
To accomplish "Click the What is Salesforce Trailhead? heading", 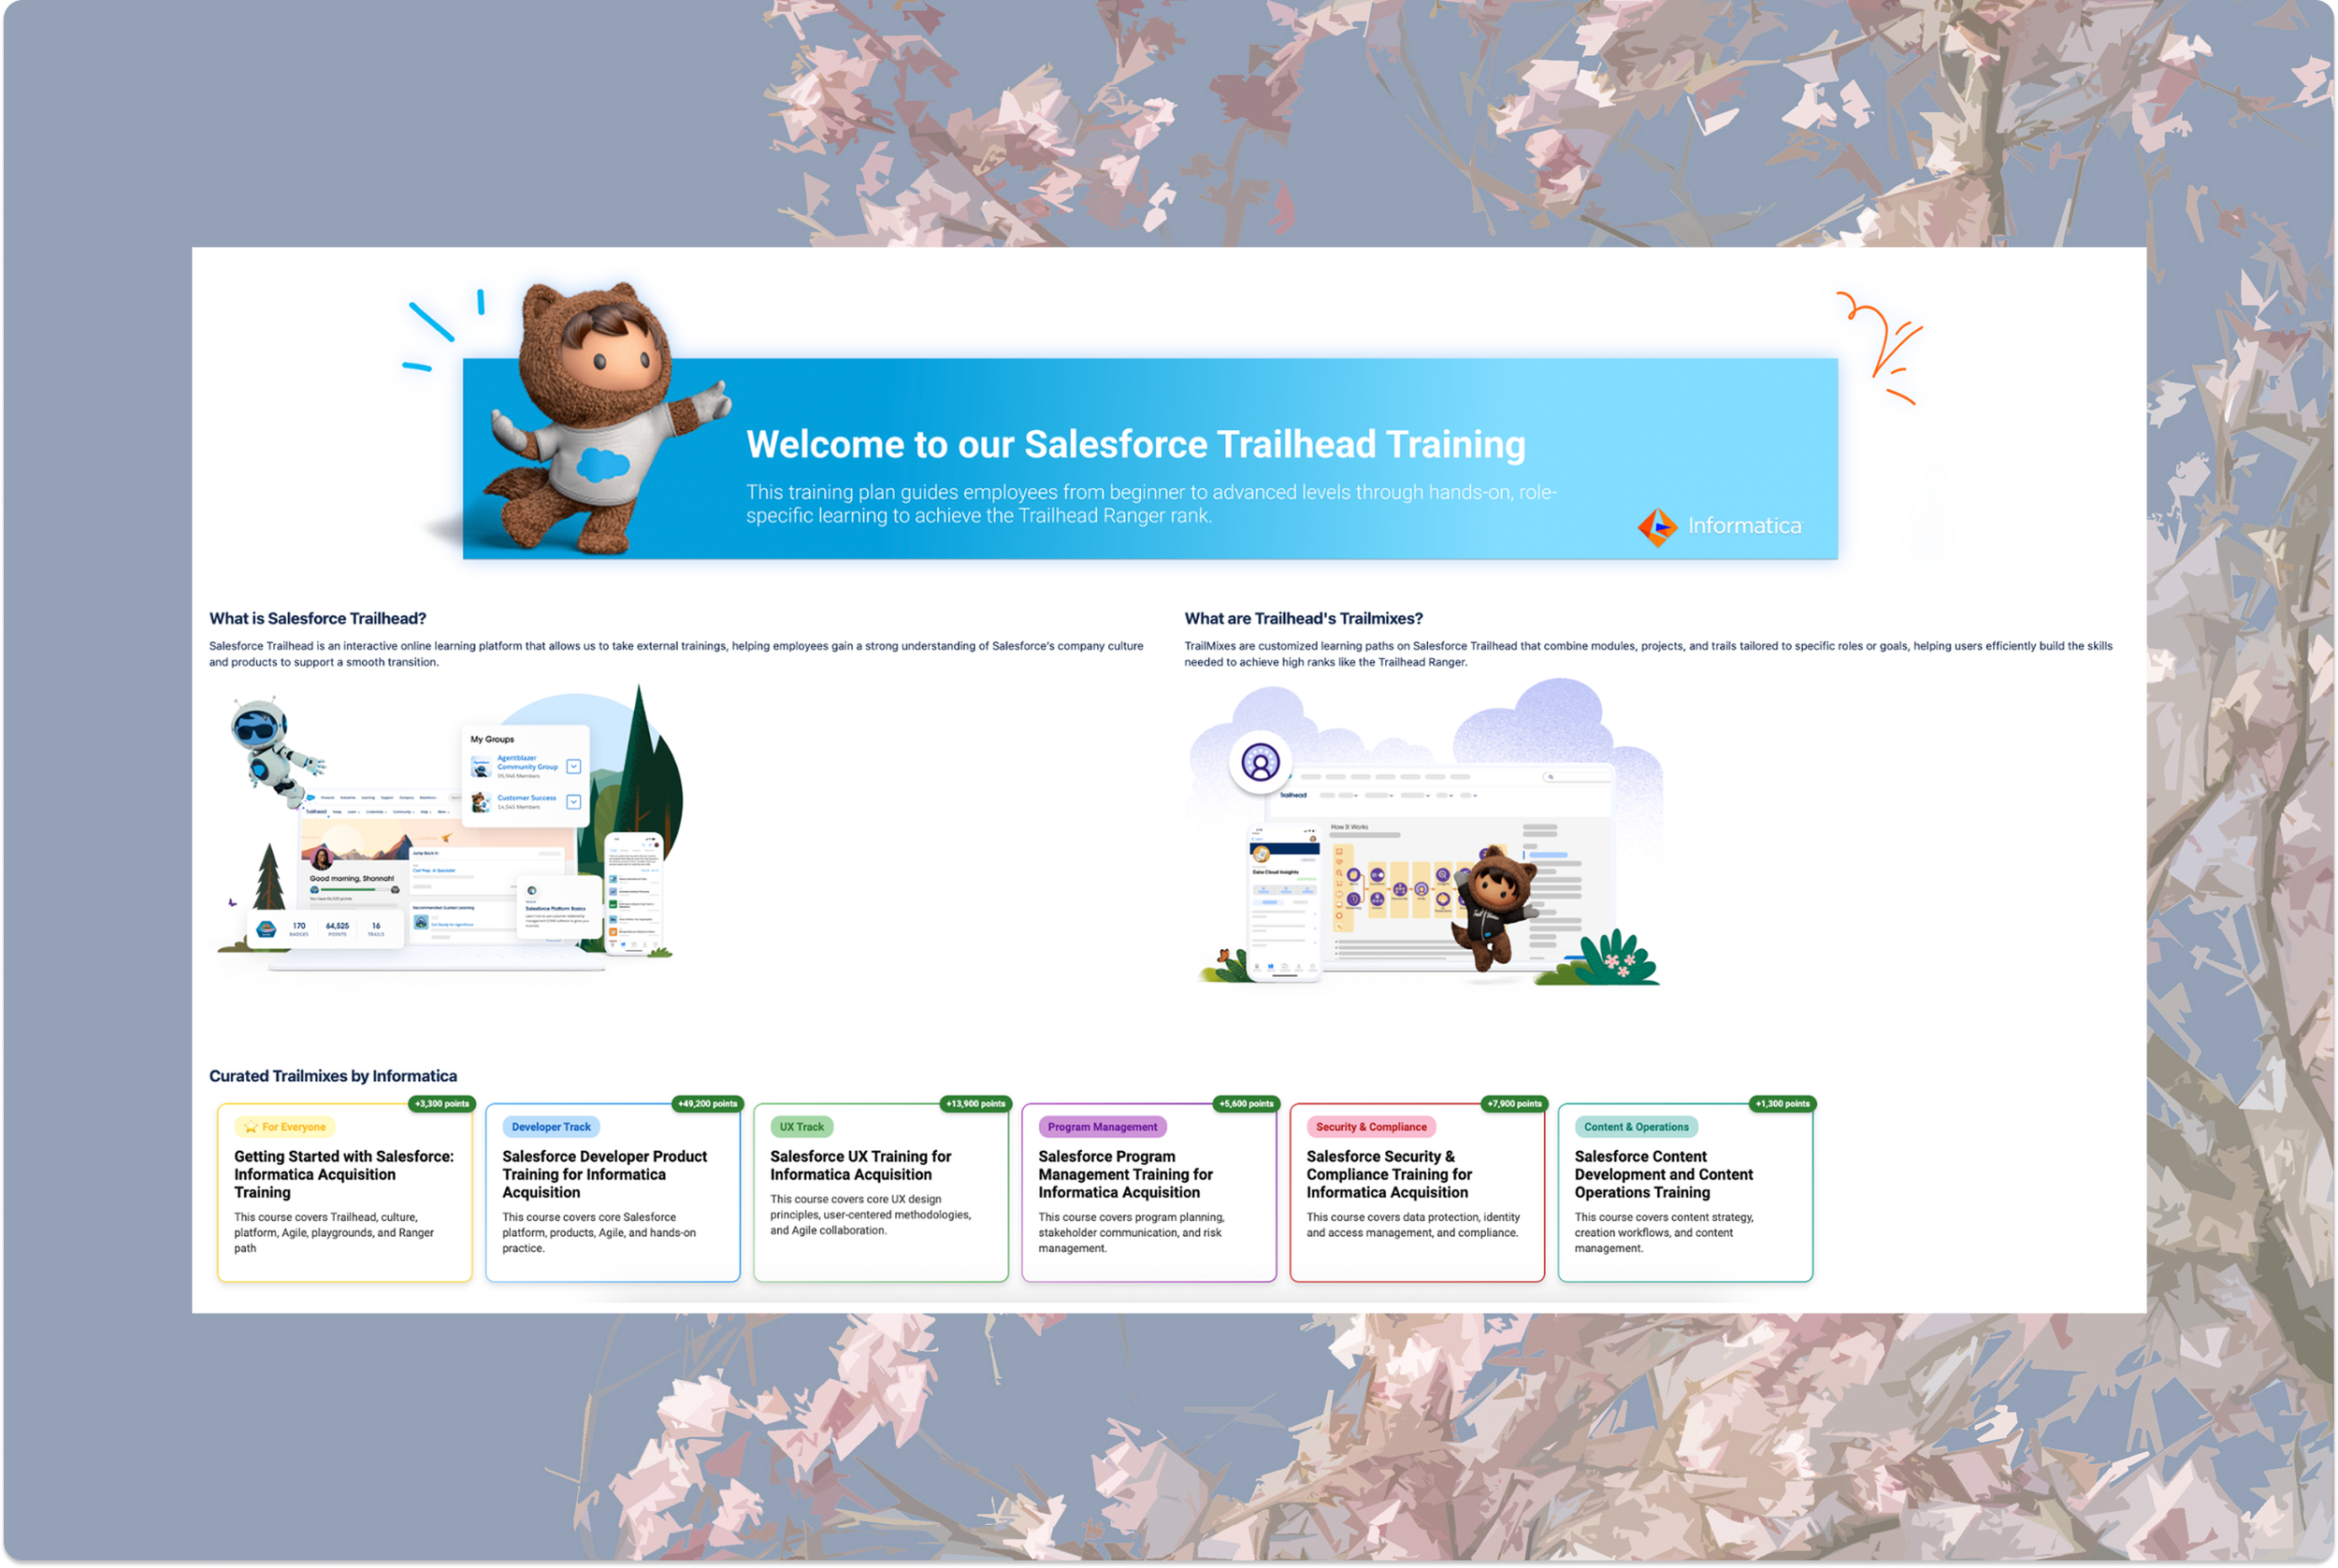I will pyautogui.click(x=318, y=619).
